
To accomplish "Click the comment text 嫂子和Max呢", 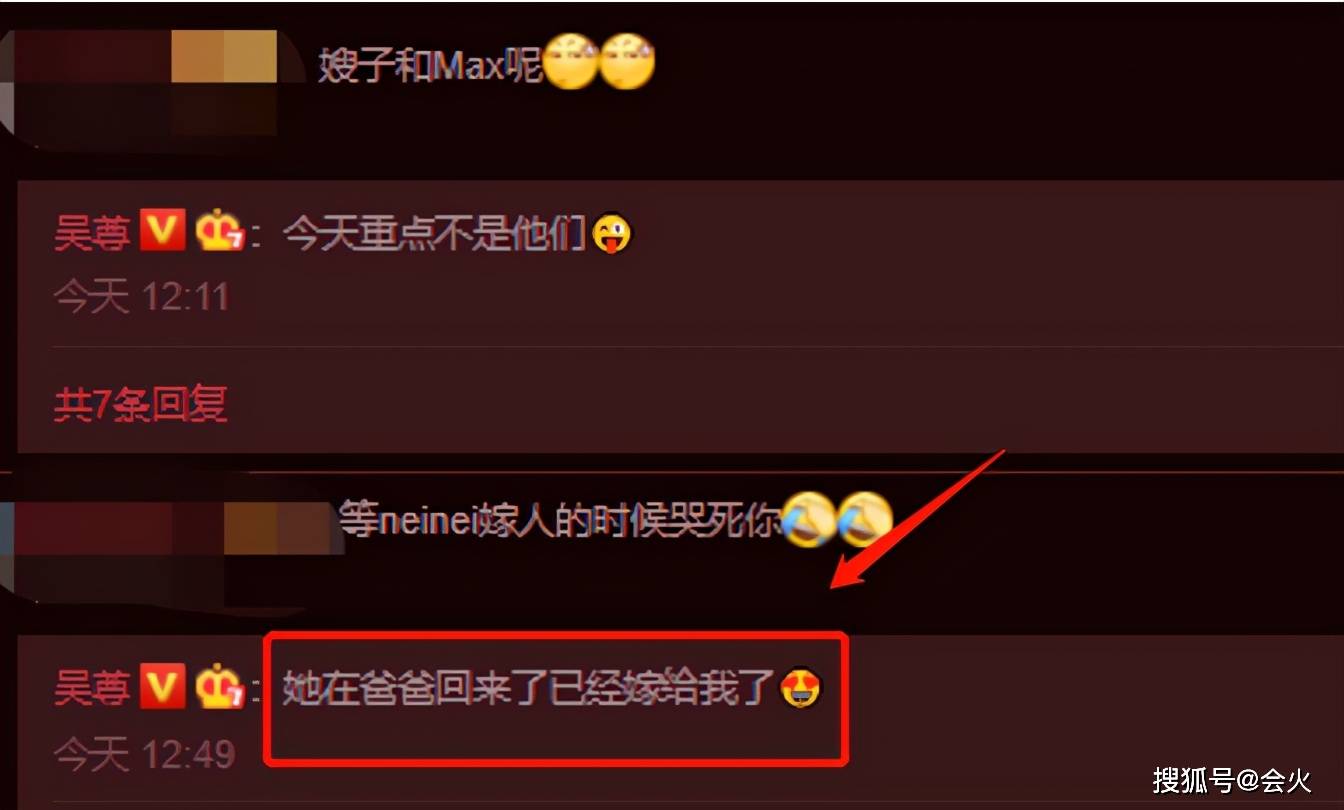I will click(430, 66).
